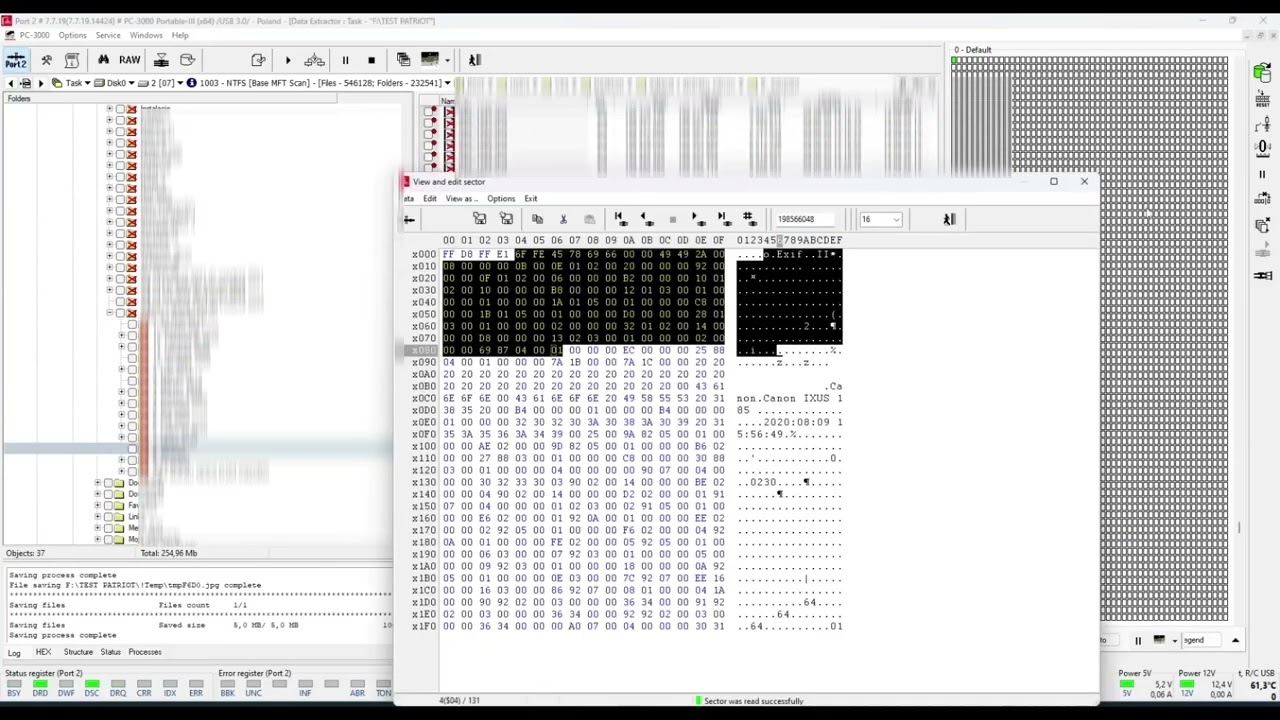This screenshot has width=1280, height=720.
Task: Open the Disk0 dropdown in breadcrumb
Action: coord(132,83)
